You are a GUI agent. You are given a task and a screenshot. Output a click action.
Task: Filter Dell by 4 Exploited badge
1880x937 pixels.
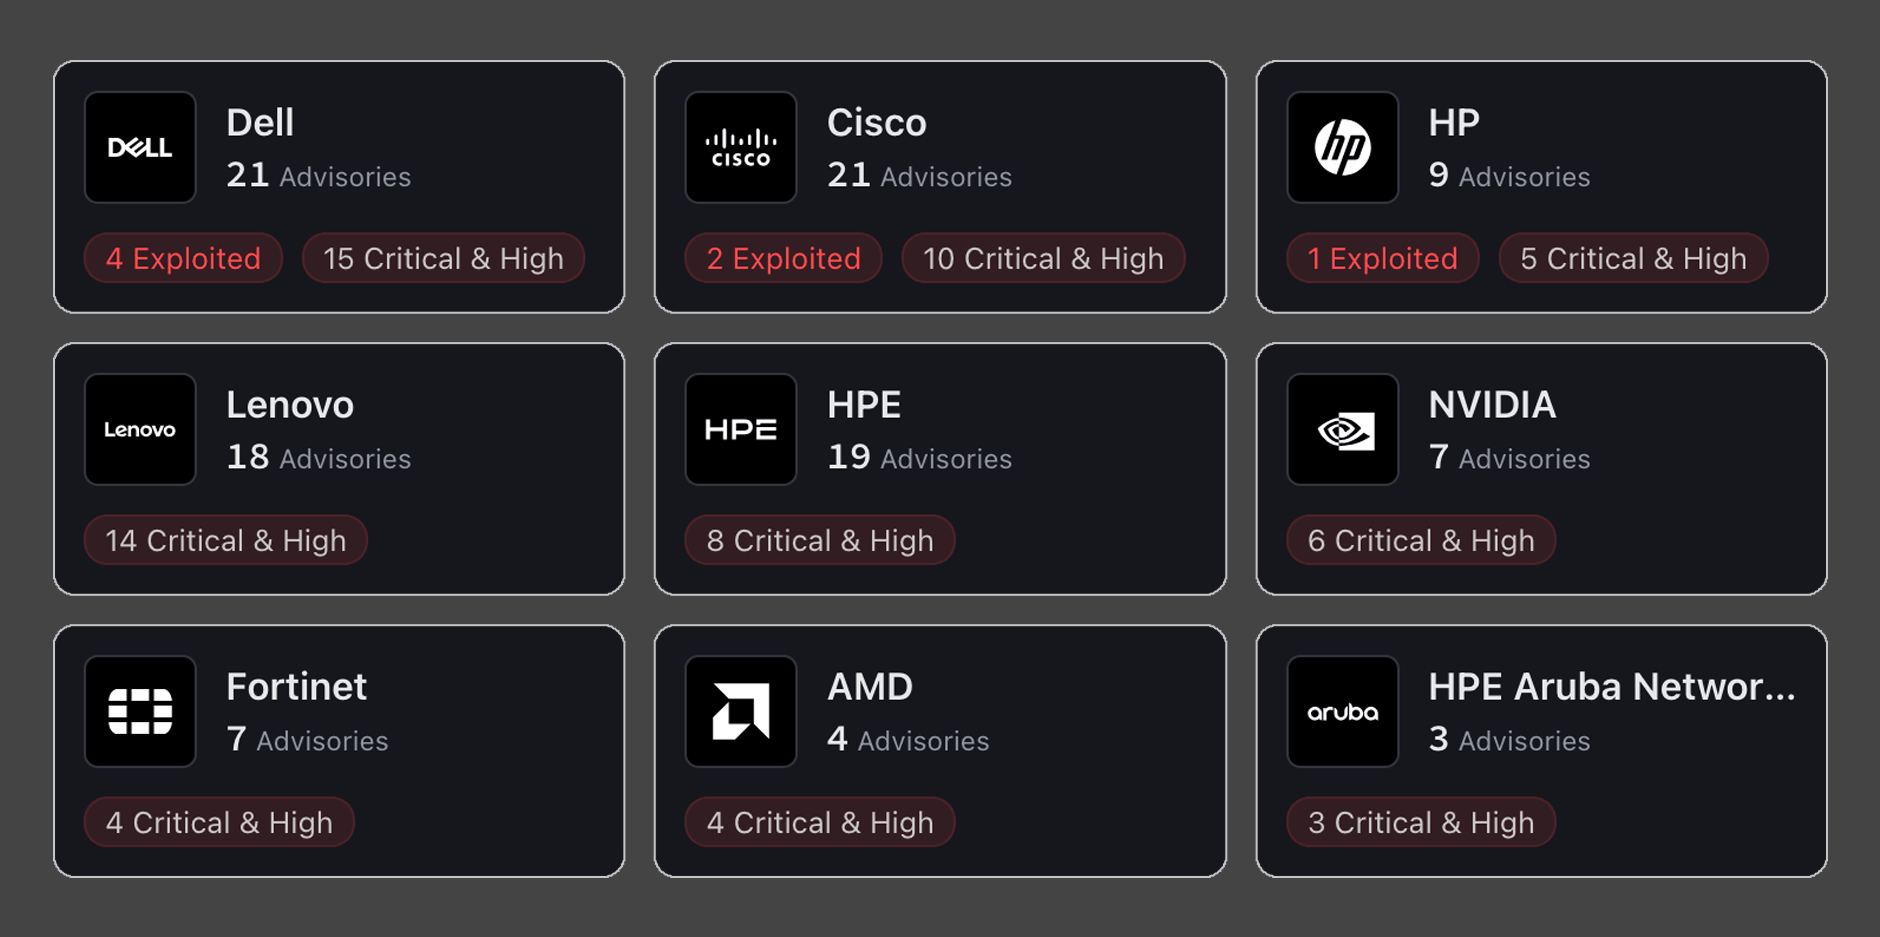183,258
